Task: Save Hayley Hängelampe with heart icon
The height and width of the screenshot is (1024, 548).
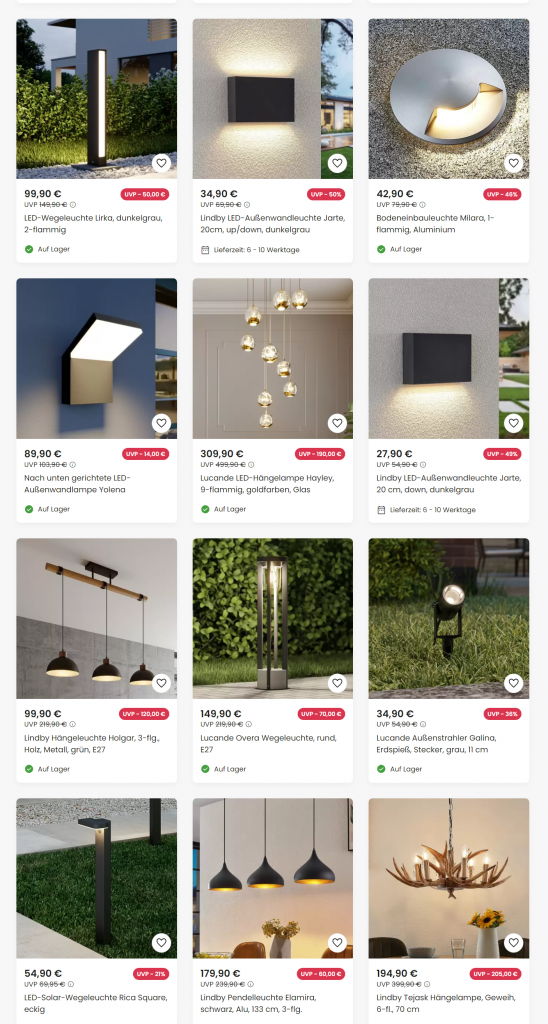Action: point(337,423)
